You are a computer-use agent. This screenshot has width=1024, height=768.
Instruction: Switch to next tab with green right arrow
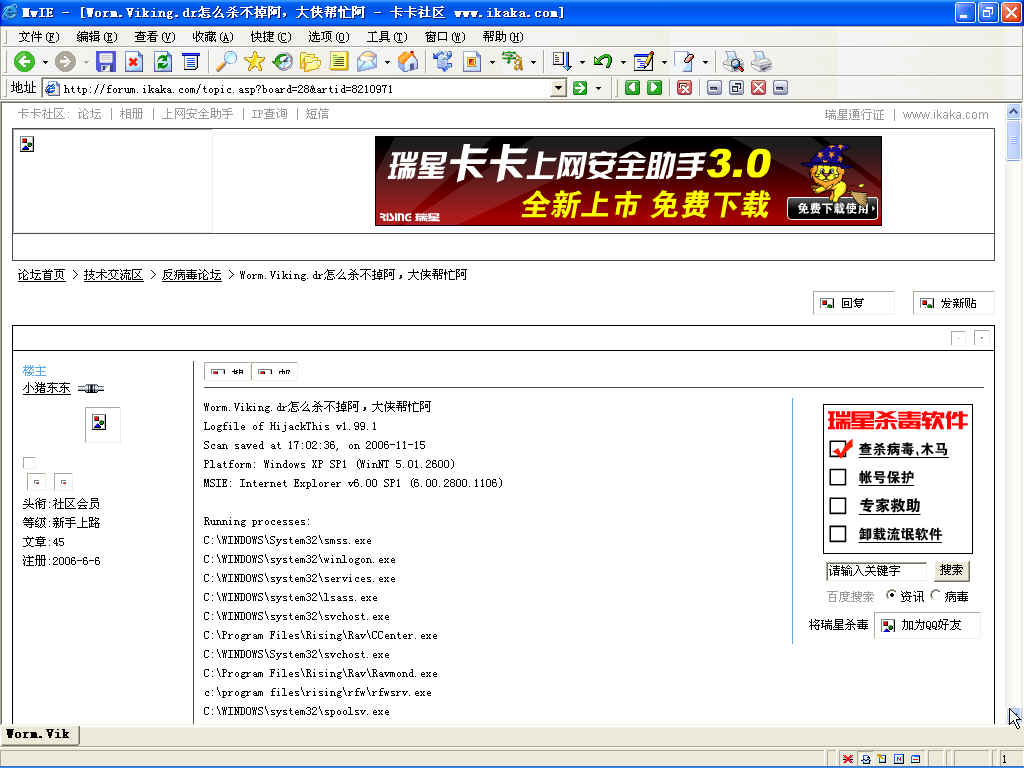(654, 88)
